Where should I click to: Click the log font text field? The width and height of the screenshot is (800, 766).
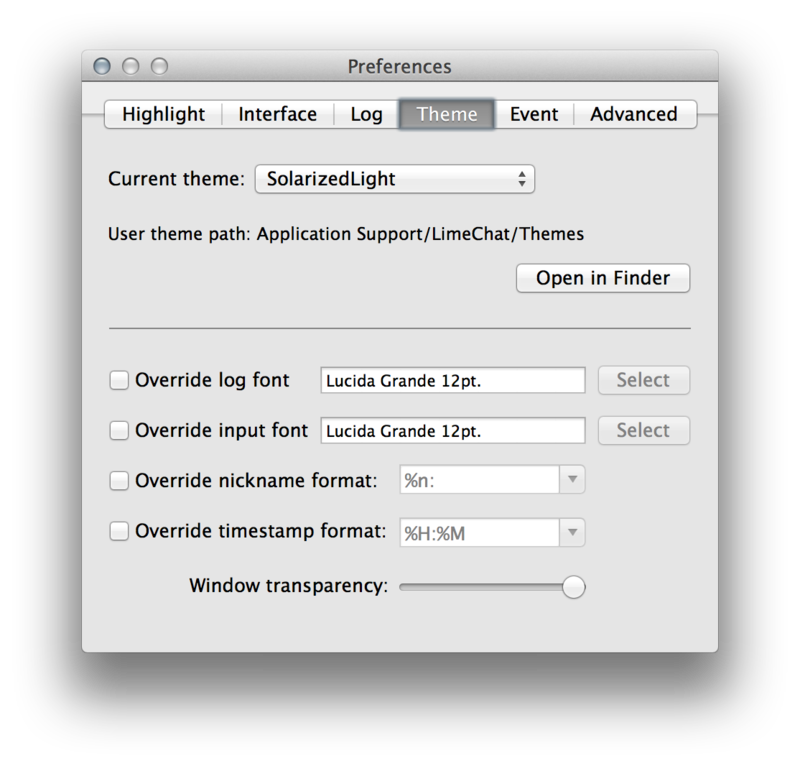[453, 380]
